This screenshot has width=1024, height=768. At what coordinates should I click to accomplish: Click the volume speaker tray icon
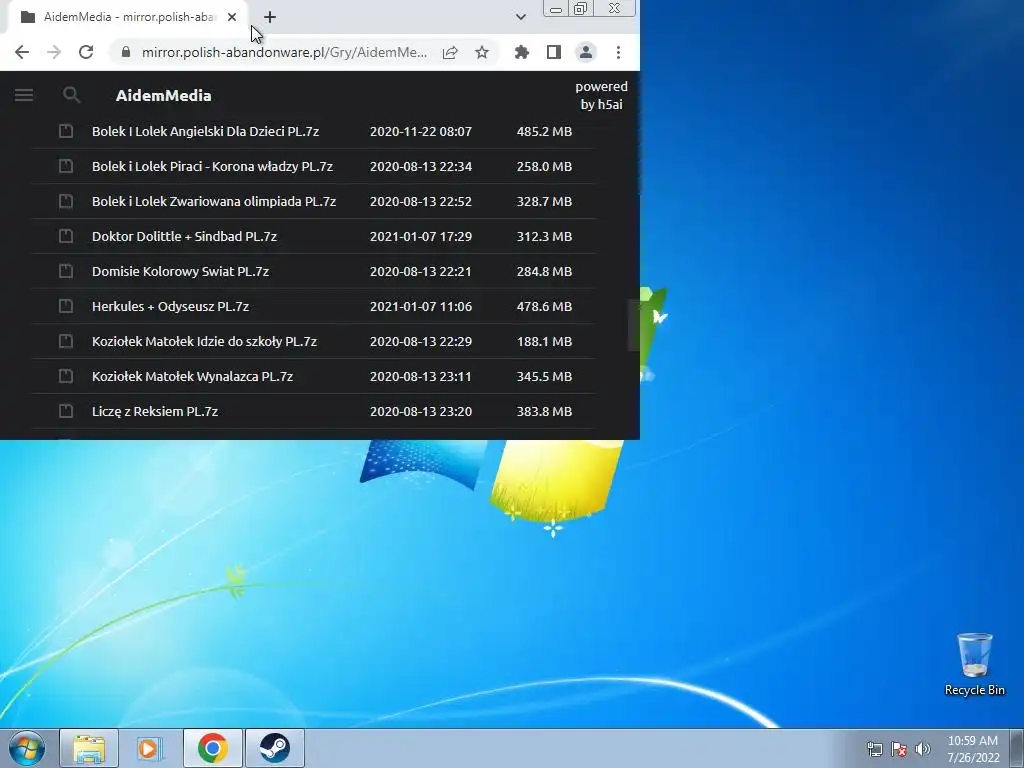923,749
